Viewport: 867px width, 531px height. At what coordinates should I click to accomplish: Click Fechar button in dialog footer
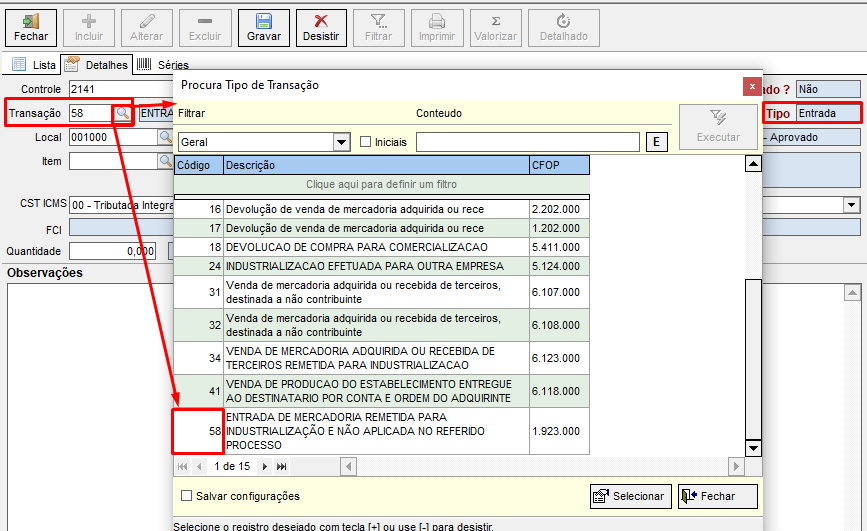coord(717,496)
